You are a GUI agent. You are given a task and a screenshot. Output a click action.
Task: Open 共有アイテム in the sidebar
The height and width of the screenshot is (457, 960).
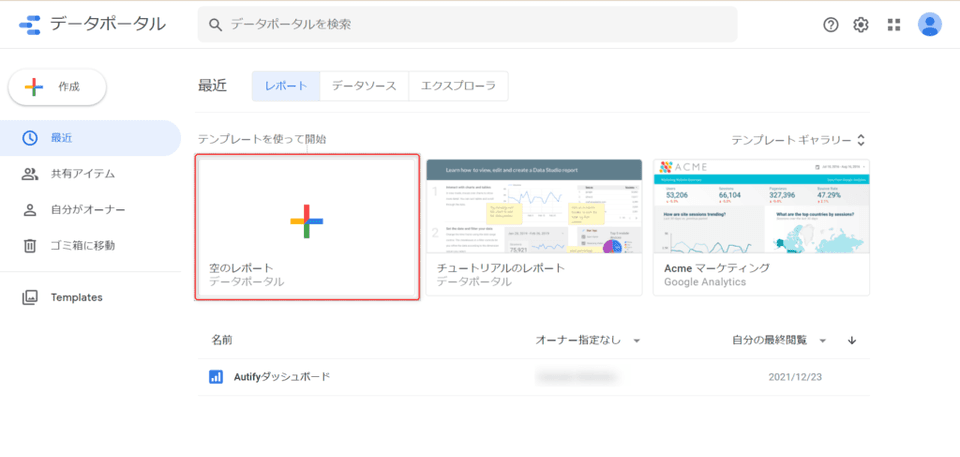point(82,174)
